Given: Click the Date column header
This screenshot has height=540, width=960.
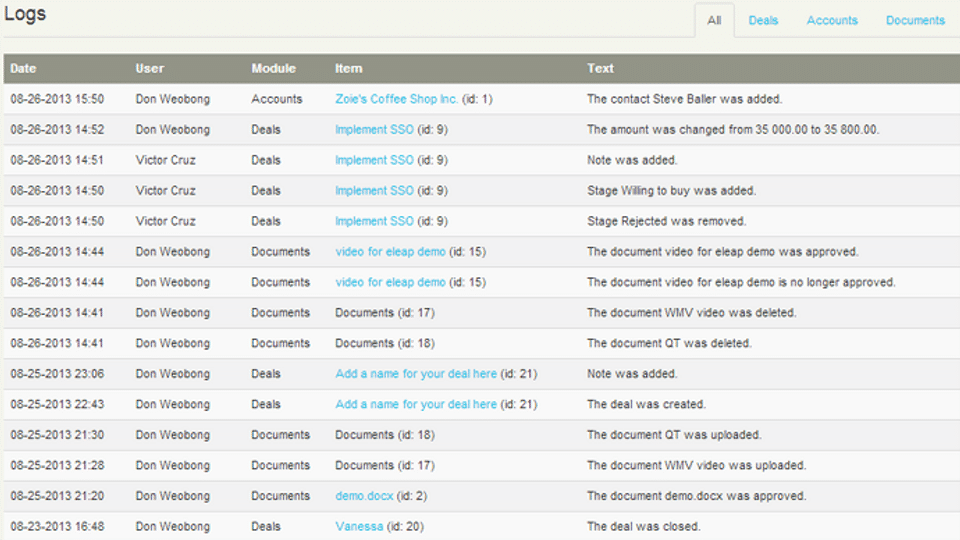Looking at the screenshot, I should click(x=23, y=69).
